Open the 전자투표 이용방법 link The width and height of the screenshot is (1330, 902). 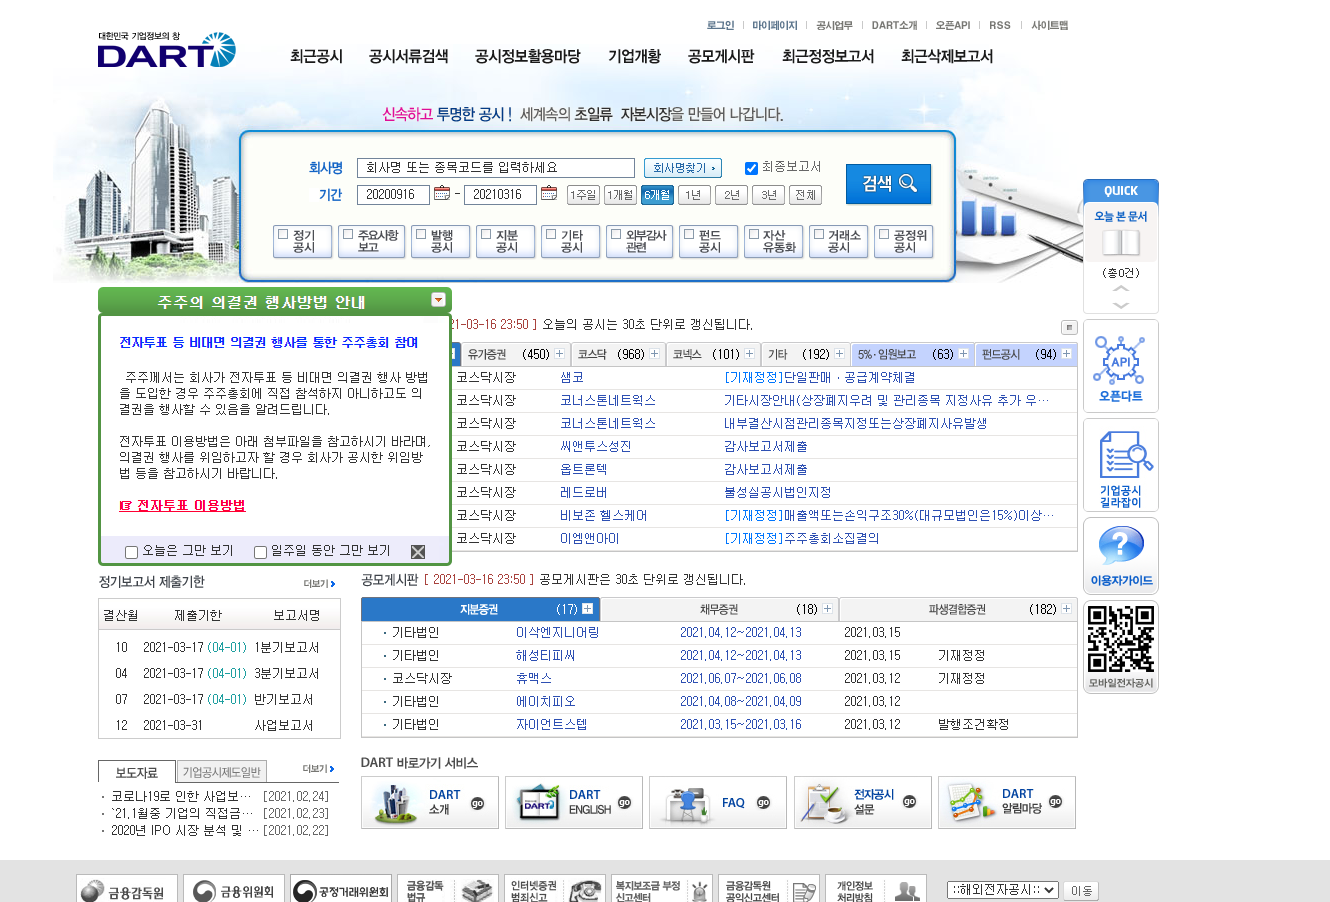pyautogui.click(x=182, y=505)
